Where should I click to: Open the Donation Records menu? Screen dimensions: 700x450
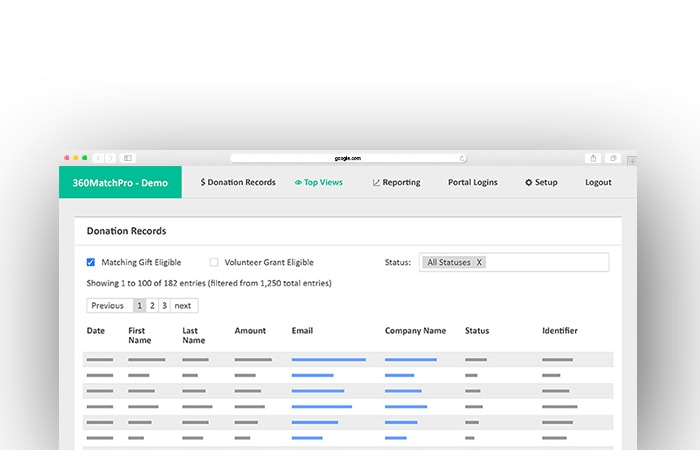(x=238, y=183)
